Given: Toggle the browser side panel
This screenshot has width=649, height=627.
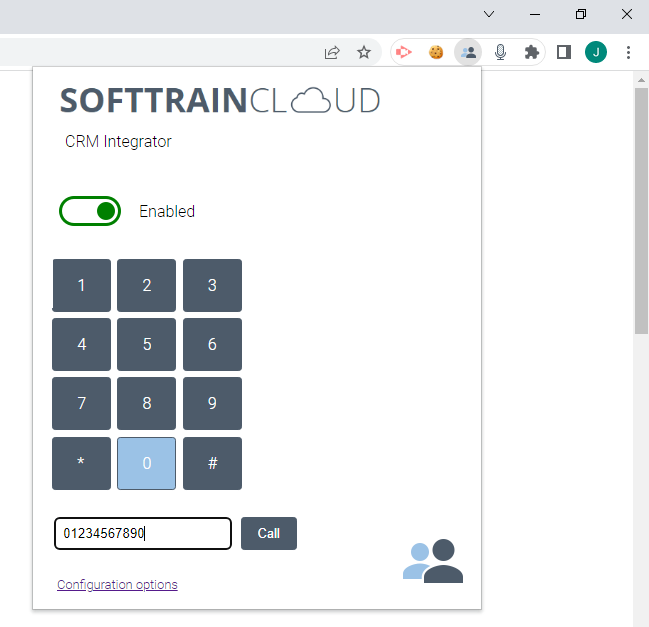Looking at the screenshot, I should (564, 53).
